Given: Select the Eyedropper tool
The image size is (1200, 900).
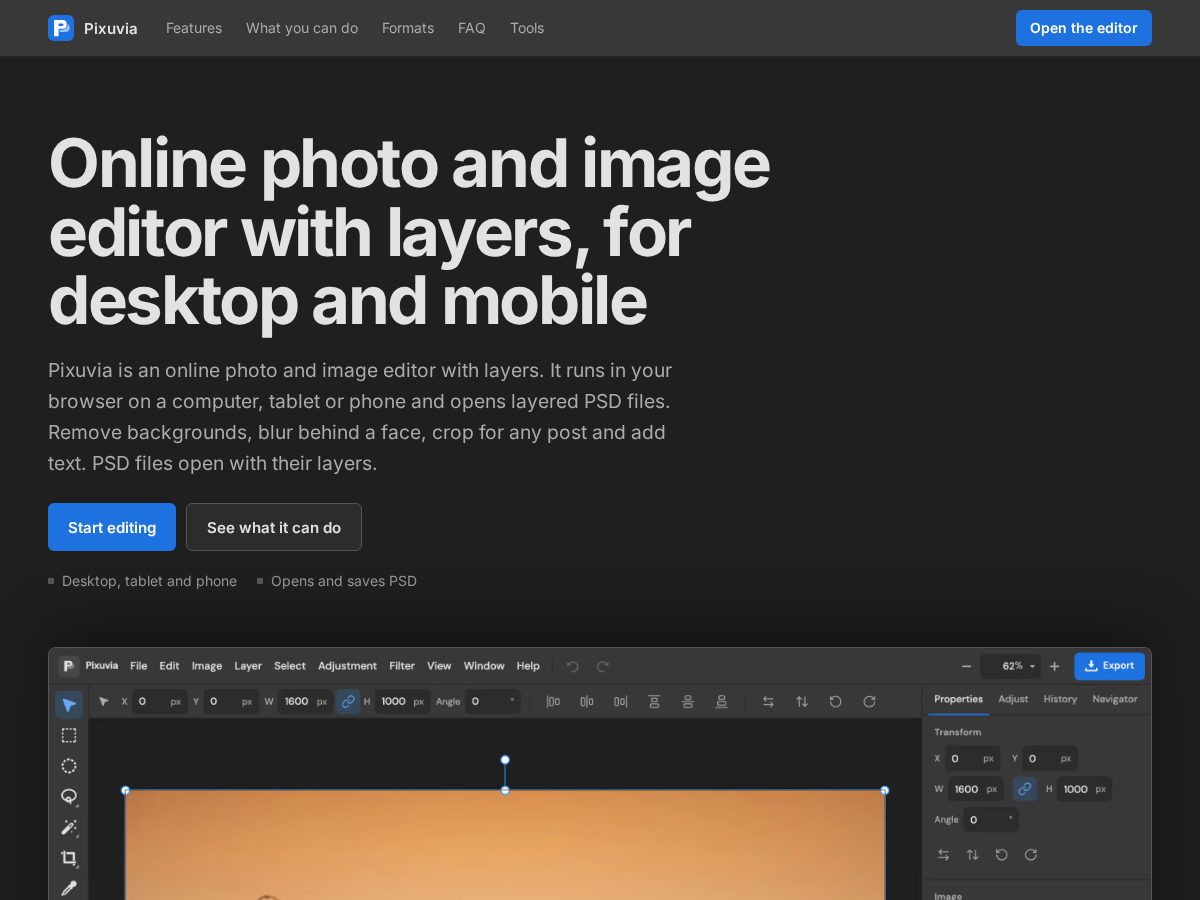Looking at the screenshot, I should tap(69, 888).
